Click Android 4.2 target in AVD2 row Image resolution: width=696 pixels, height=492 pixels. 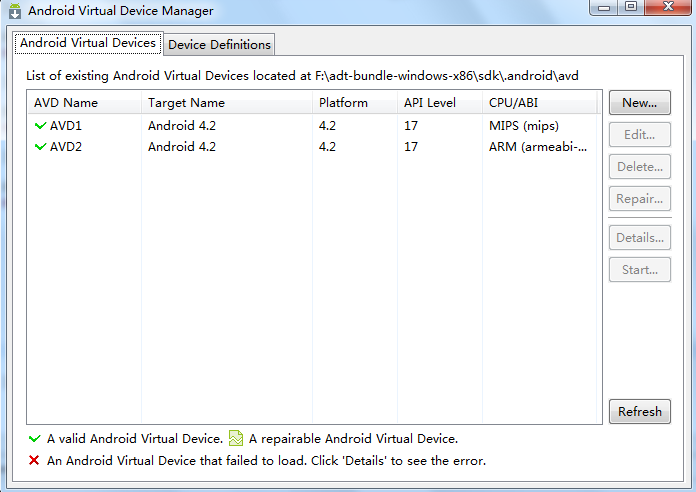[x=182, y=147]
